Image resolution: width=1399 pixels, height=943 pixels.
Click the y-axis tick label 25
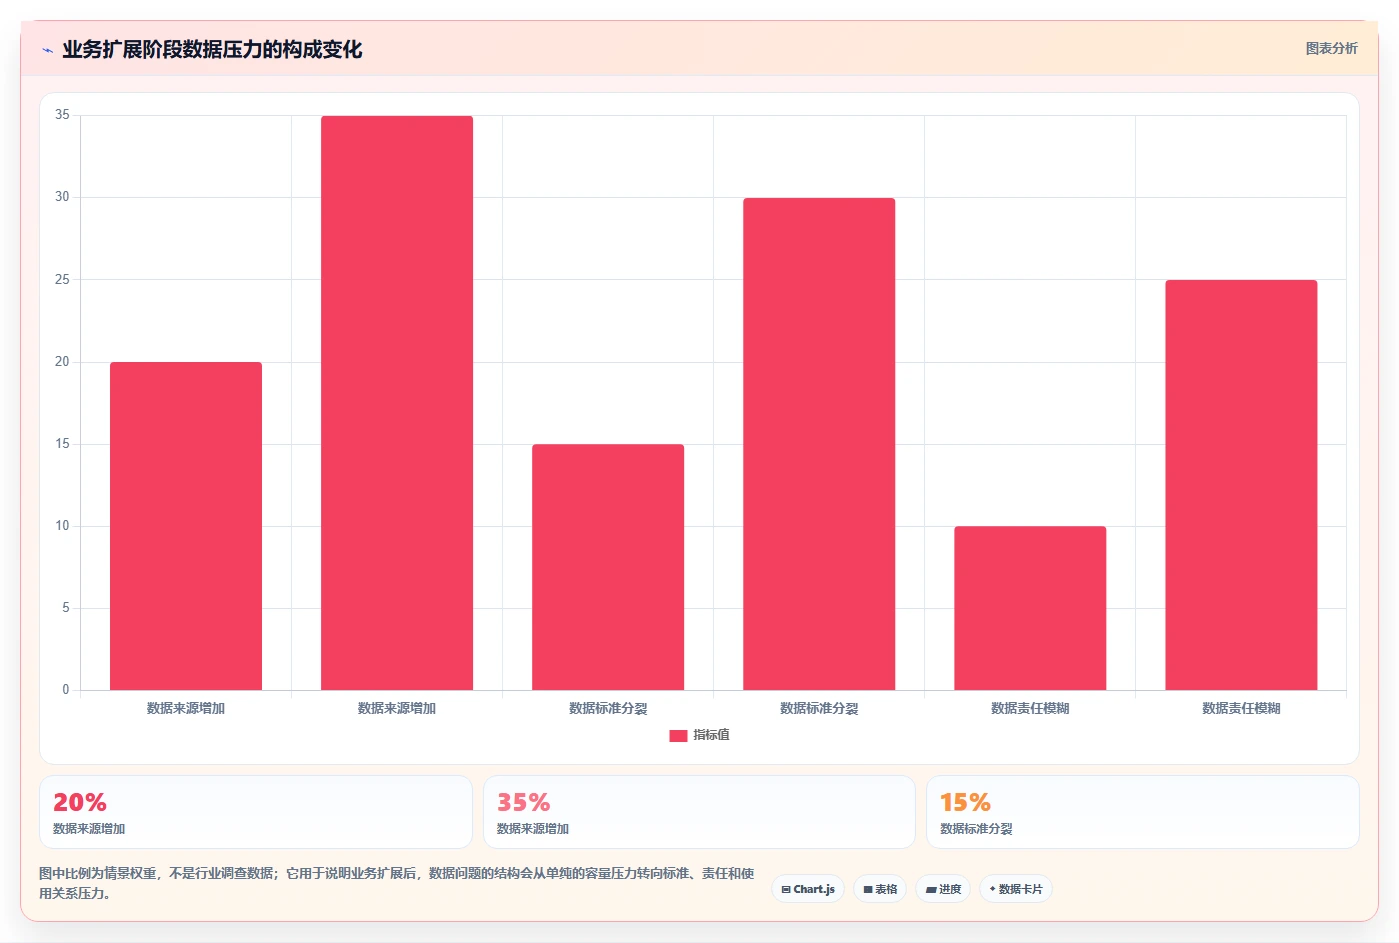(62, 279)
